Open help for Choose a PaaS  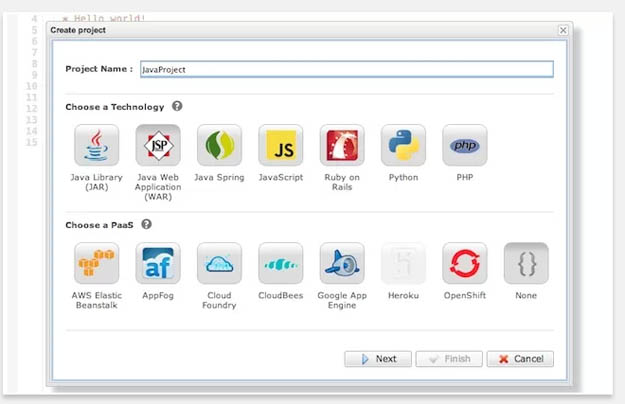click(x=146, y=224)
